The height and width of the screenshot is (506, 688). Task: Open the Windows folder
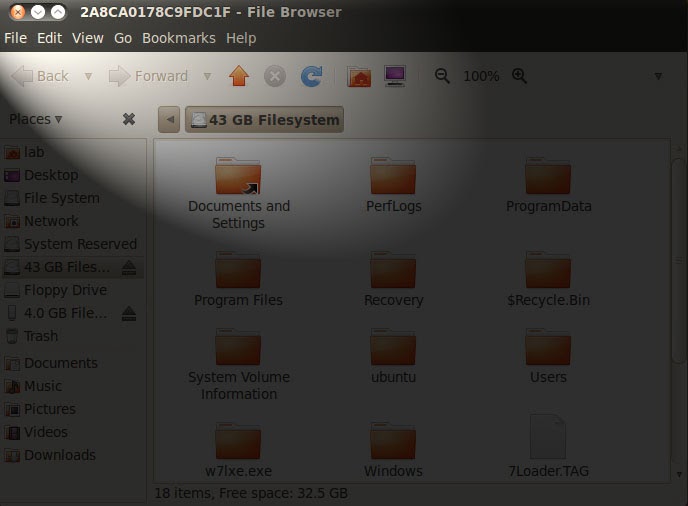click(394, 450)
